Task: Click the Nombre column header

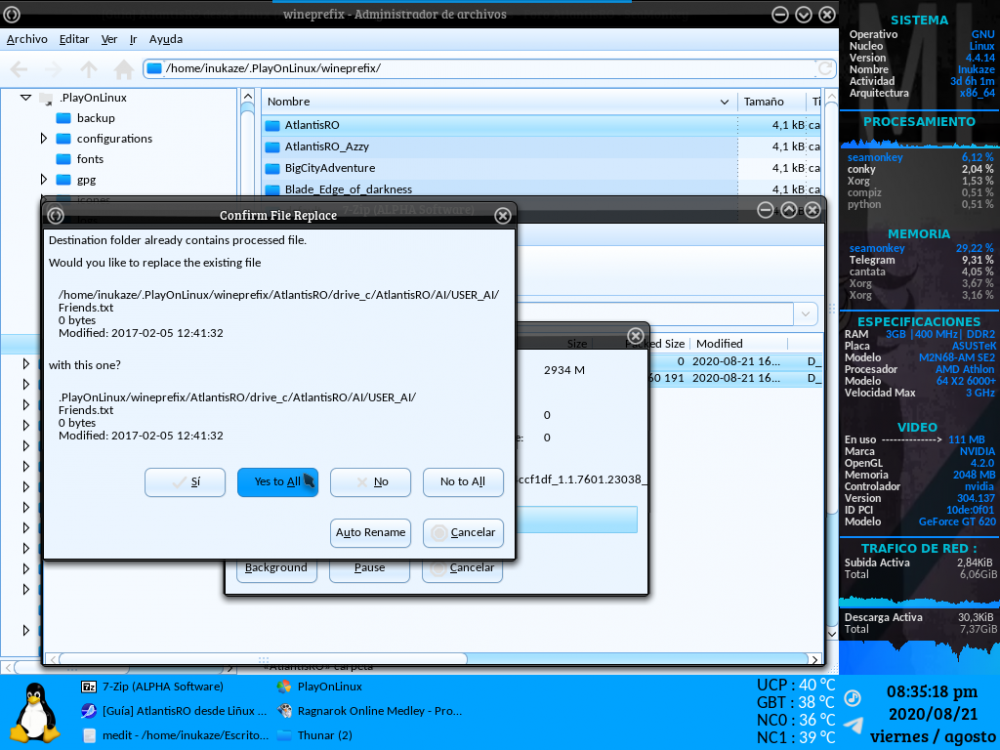Action: pos(495,102)
